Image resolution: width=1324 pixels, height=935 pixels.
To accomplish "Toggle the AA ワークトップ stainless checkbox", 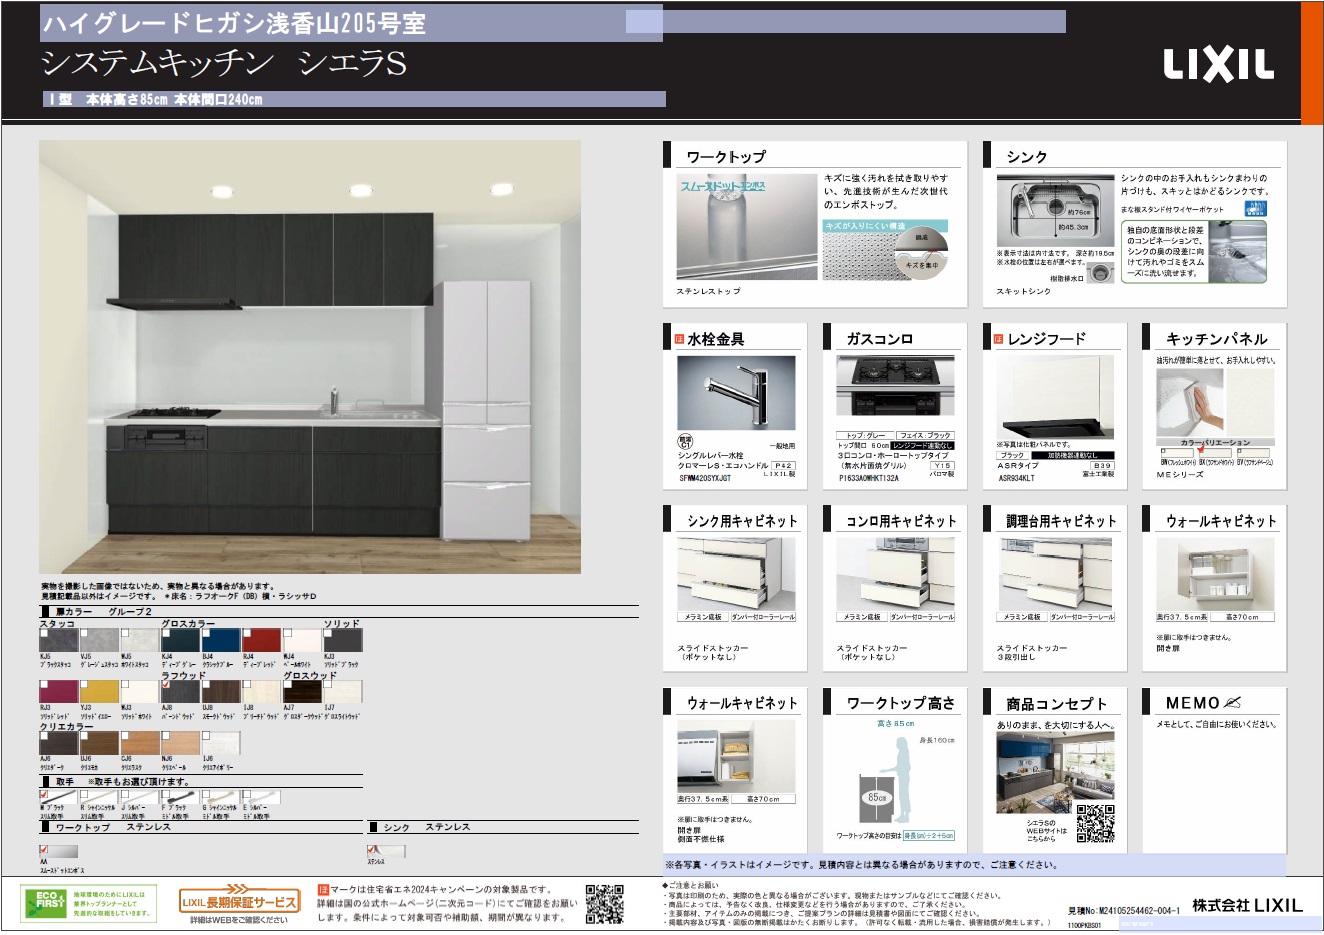I will tap(44, 849).
